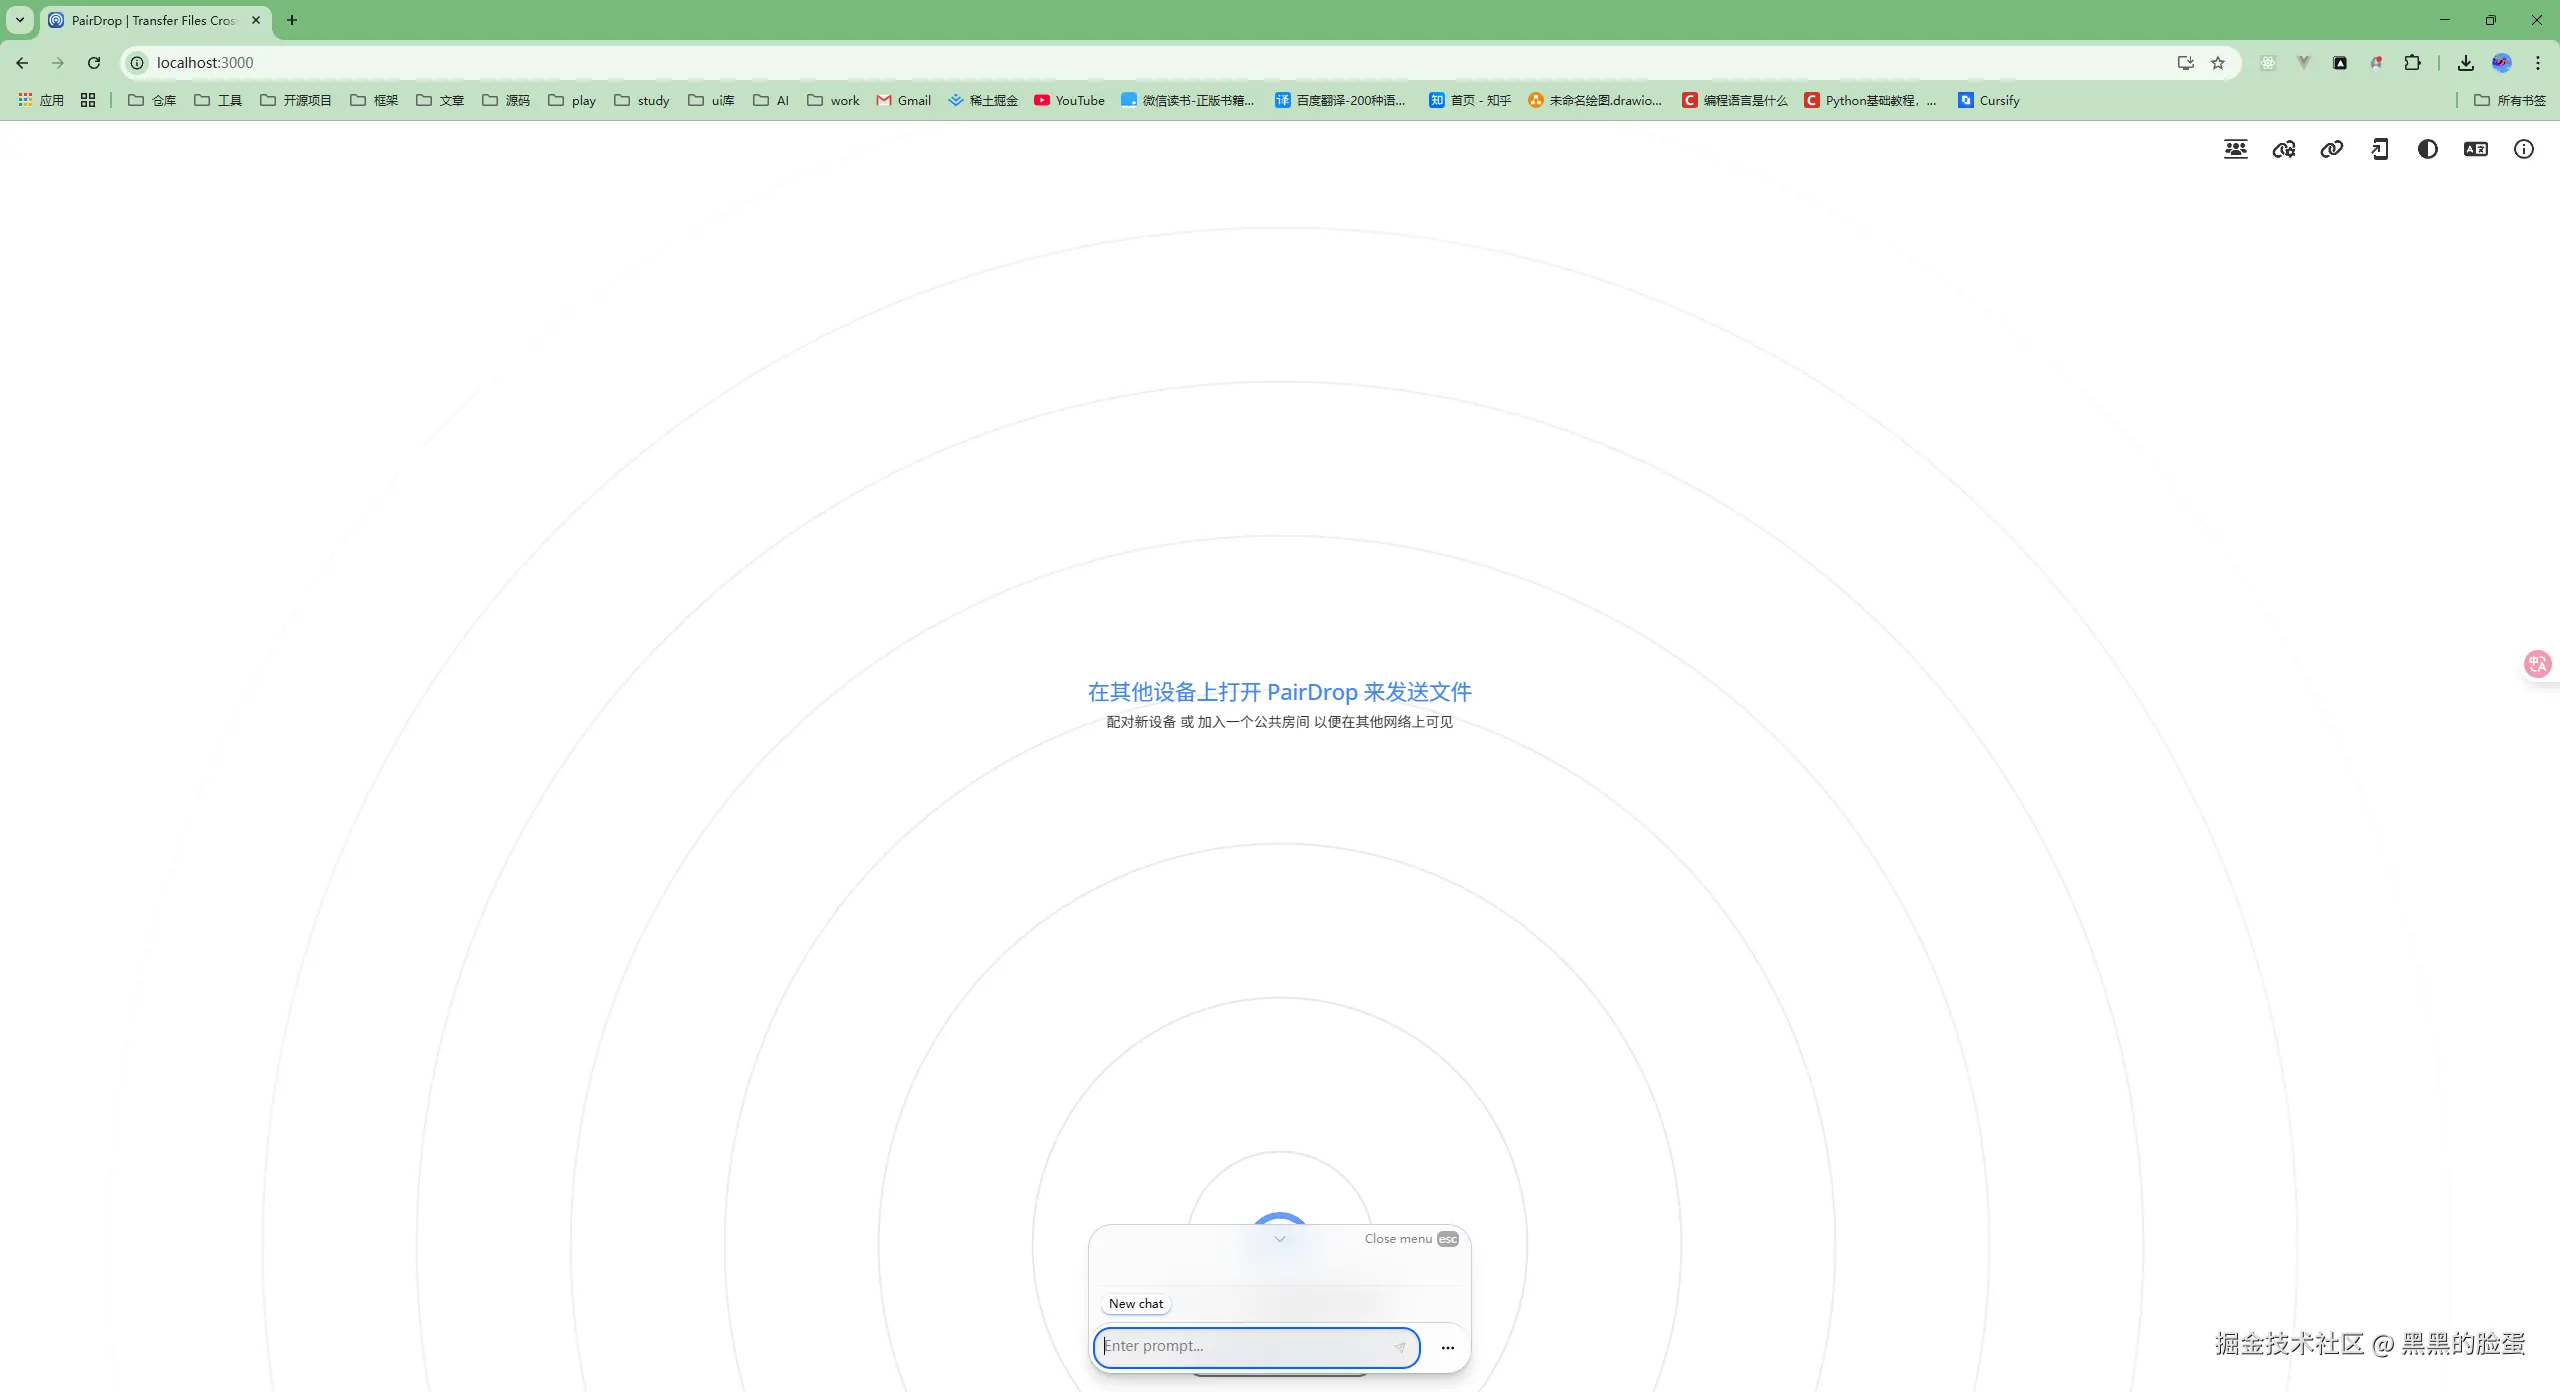Click the send prompt paper-plane icon
The height and width of the screenshot is (1392, 2560).
tap(1400, 1347)
